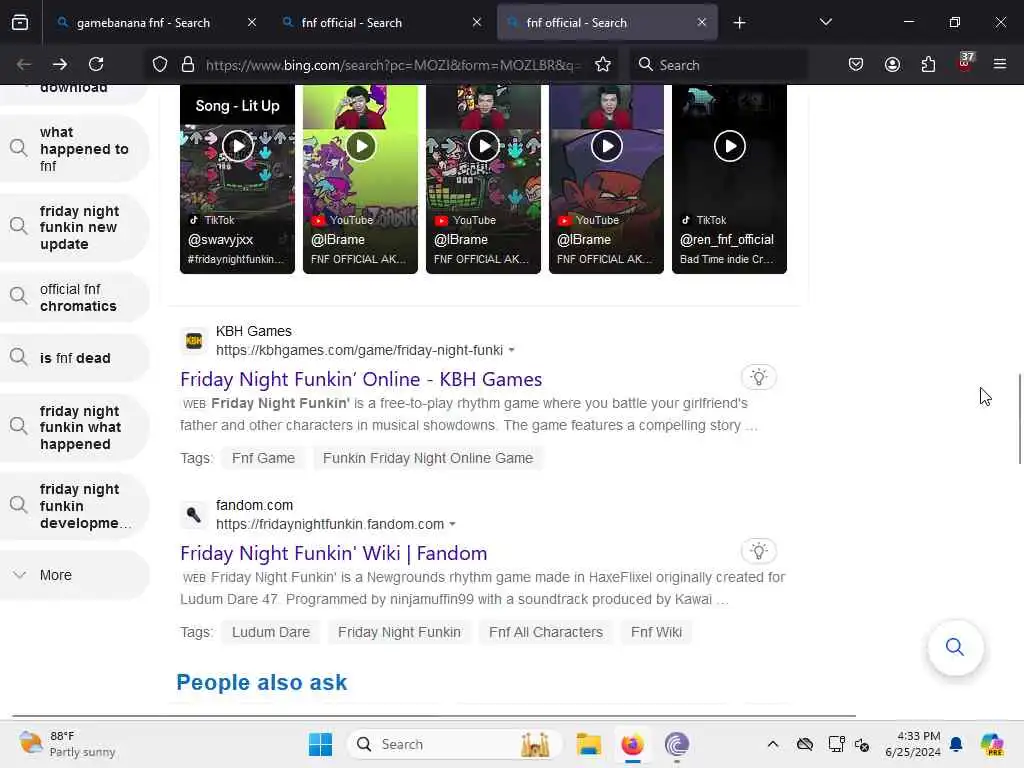Select Ludum Dare tag
1024x768 pixels.
coord(270,632)
